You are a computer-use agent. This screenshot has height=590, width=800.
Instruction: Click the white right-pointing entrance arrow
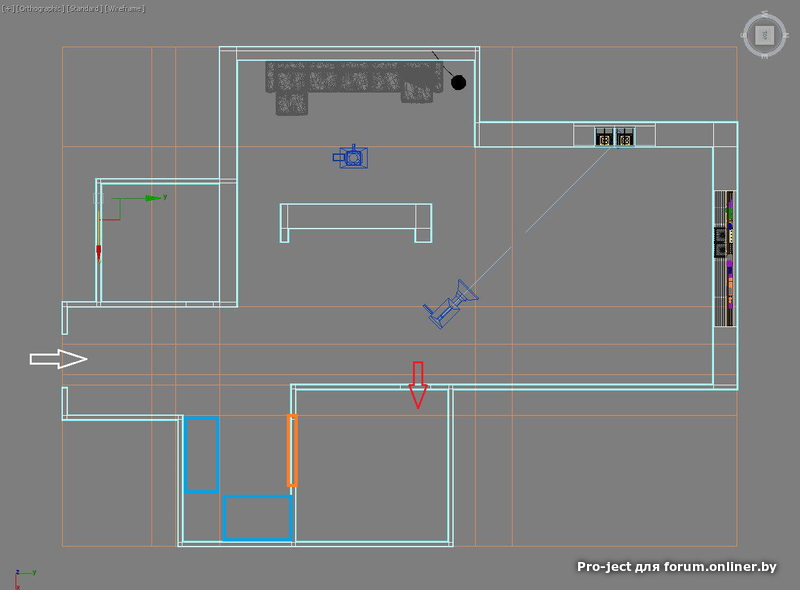(58, 359)
